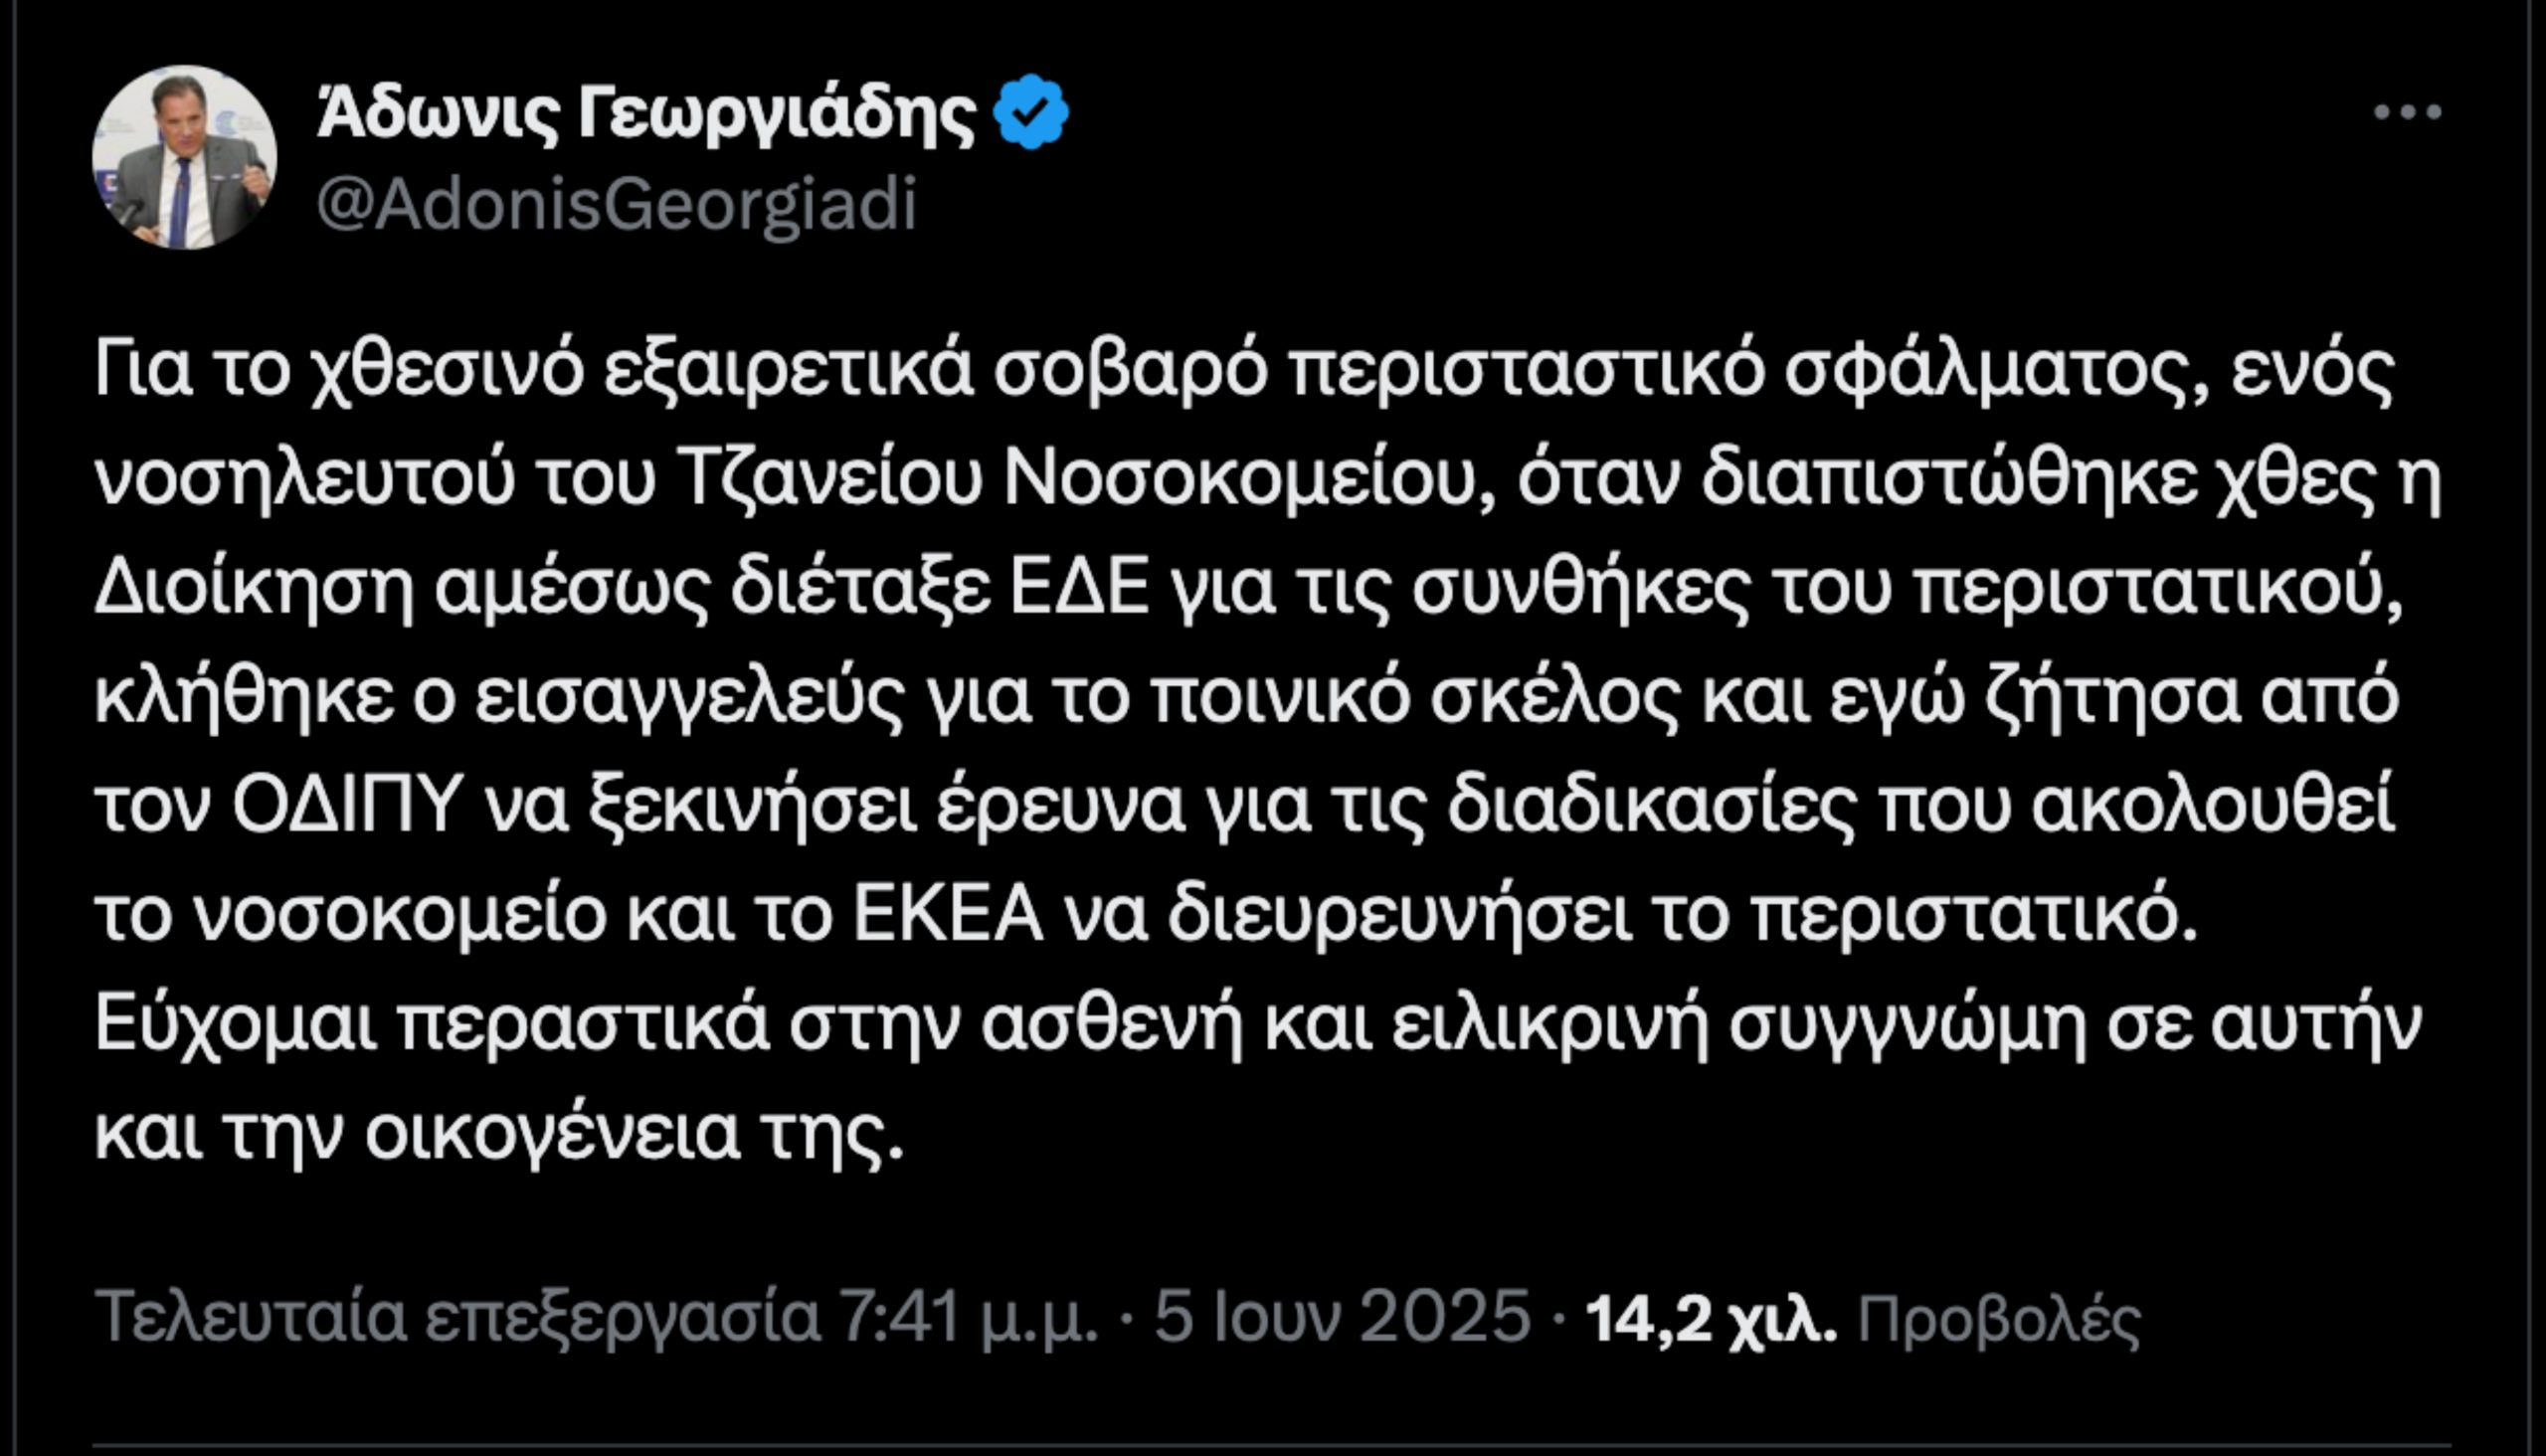Click the display name Άδωνις Γεωργιάδης
The image size is (2546, 1456).
646,114
